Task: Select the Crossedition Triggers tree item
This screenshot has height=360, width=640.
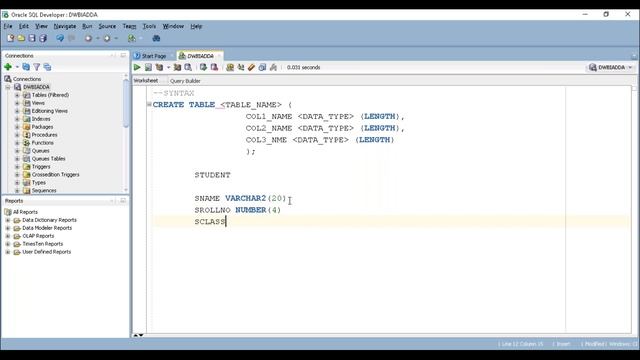Action: (56, 175)
